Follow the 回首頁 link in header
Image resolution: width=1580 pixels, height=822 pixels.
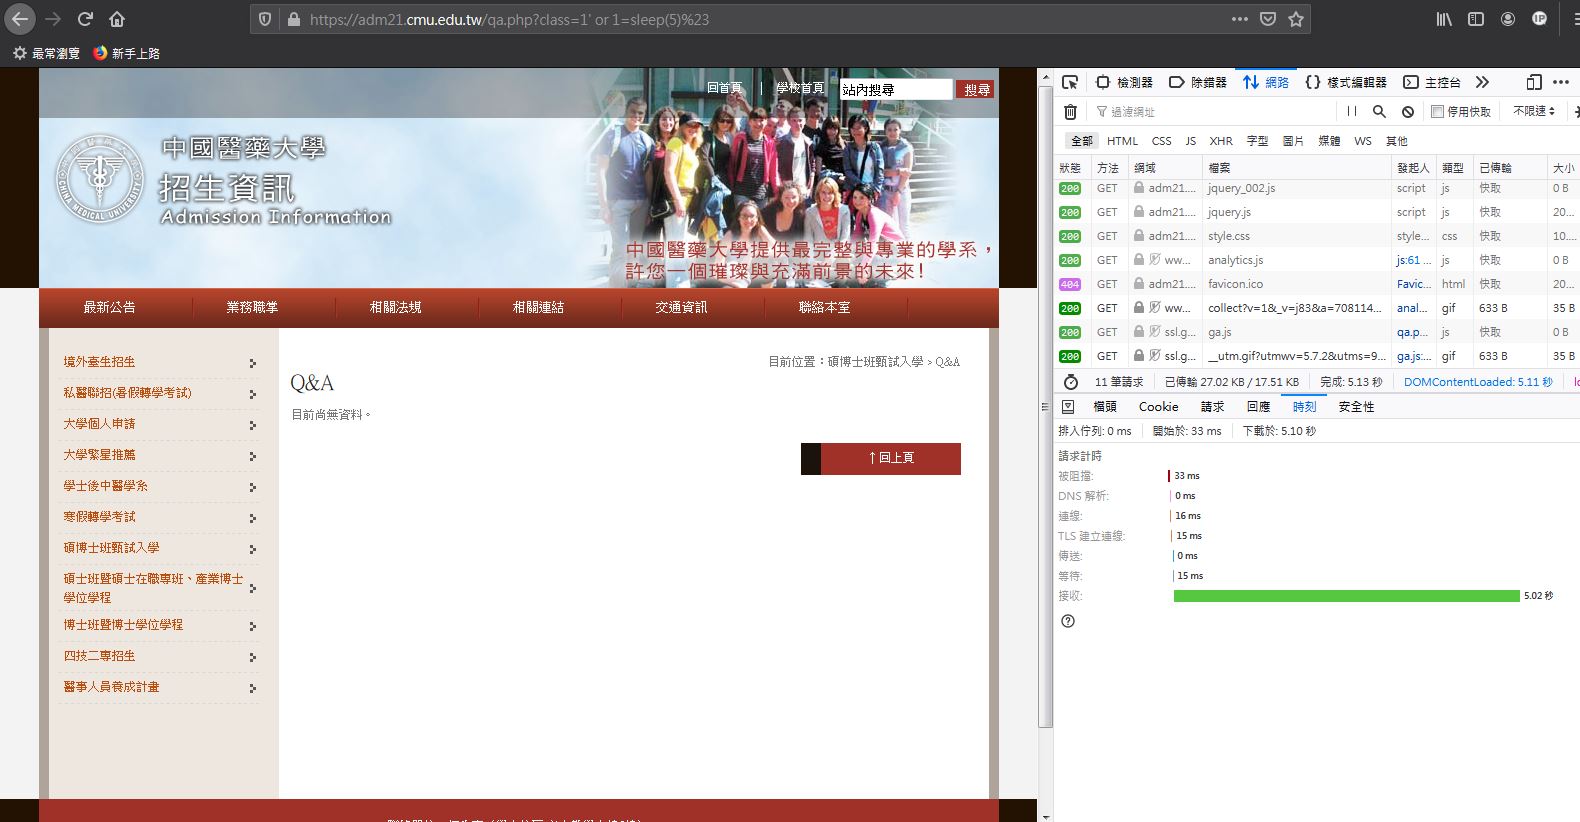pyautogui.click(x=724, y=88)
